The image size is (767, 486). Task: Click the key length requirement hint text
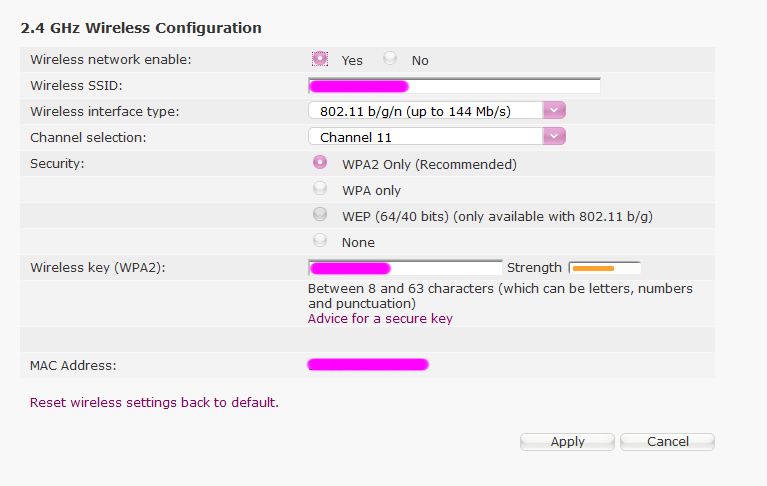click(x=500, y=295)
